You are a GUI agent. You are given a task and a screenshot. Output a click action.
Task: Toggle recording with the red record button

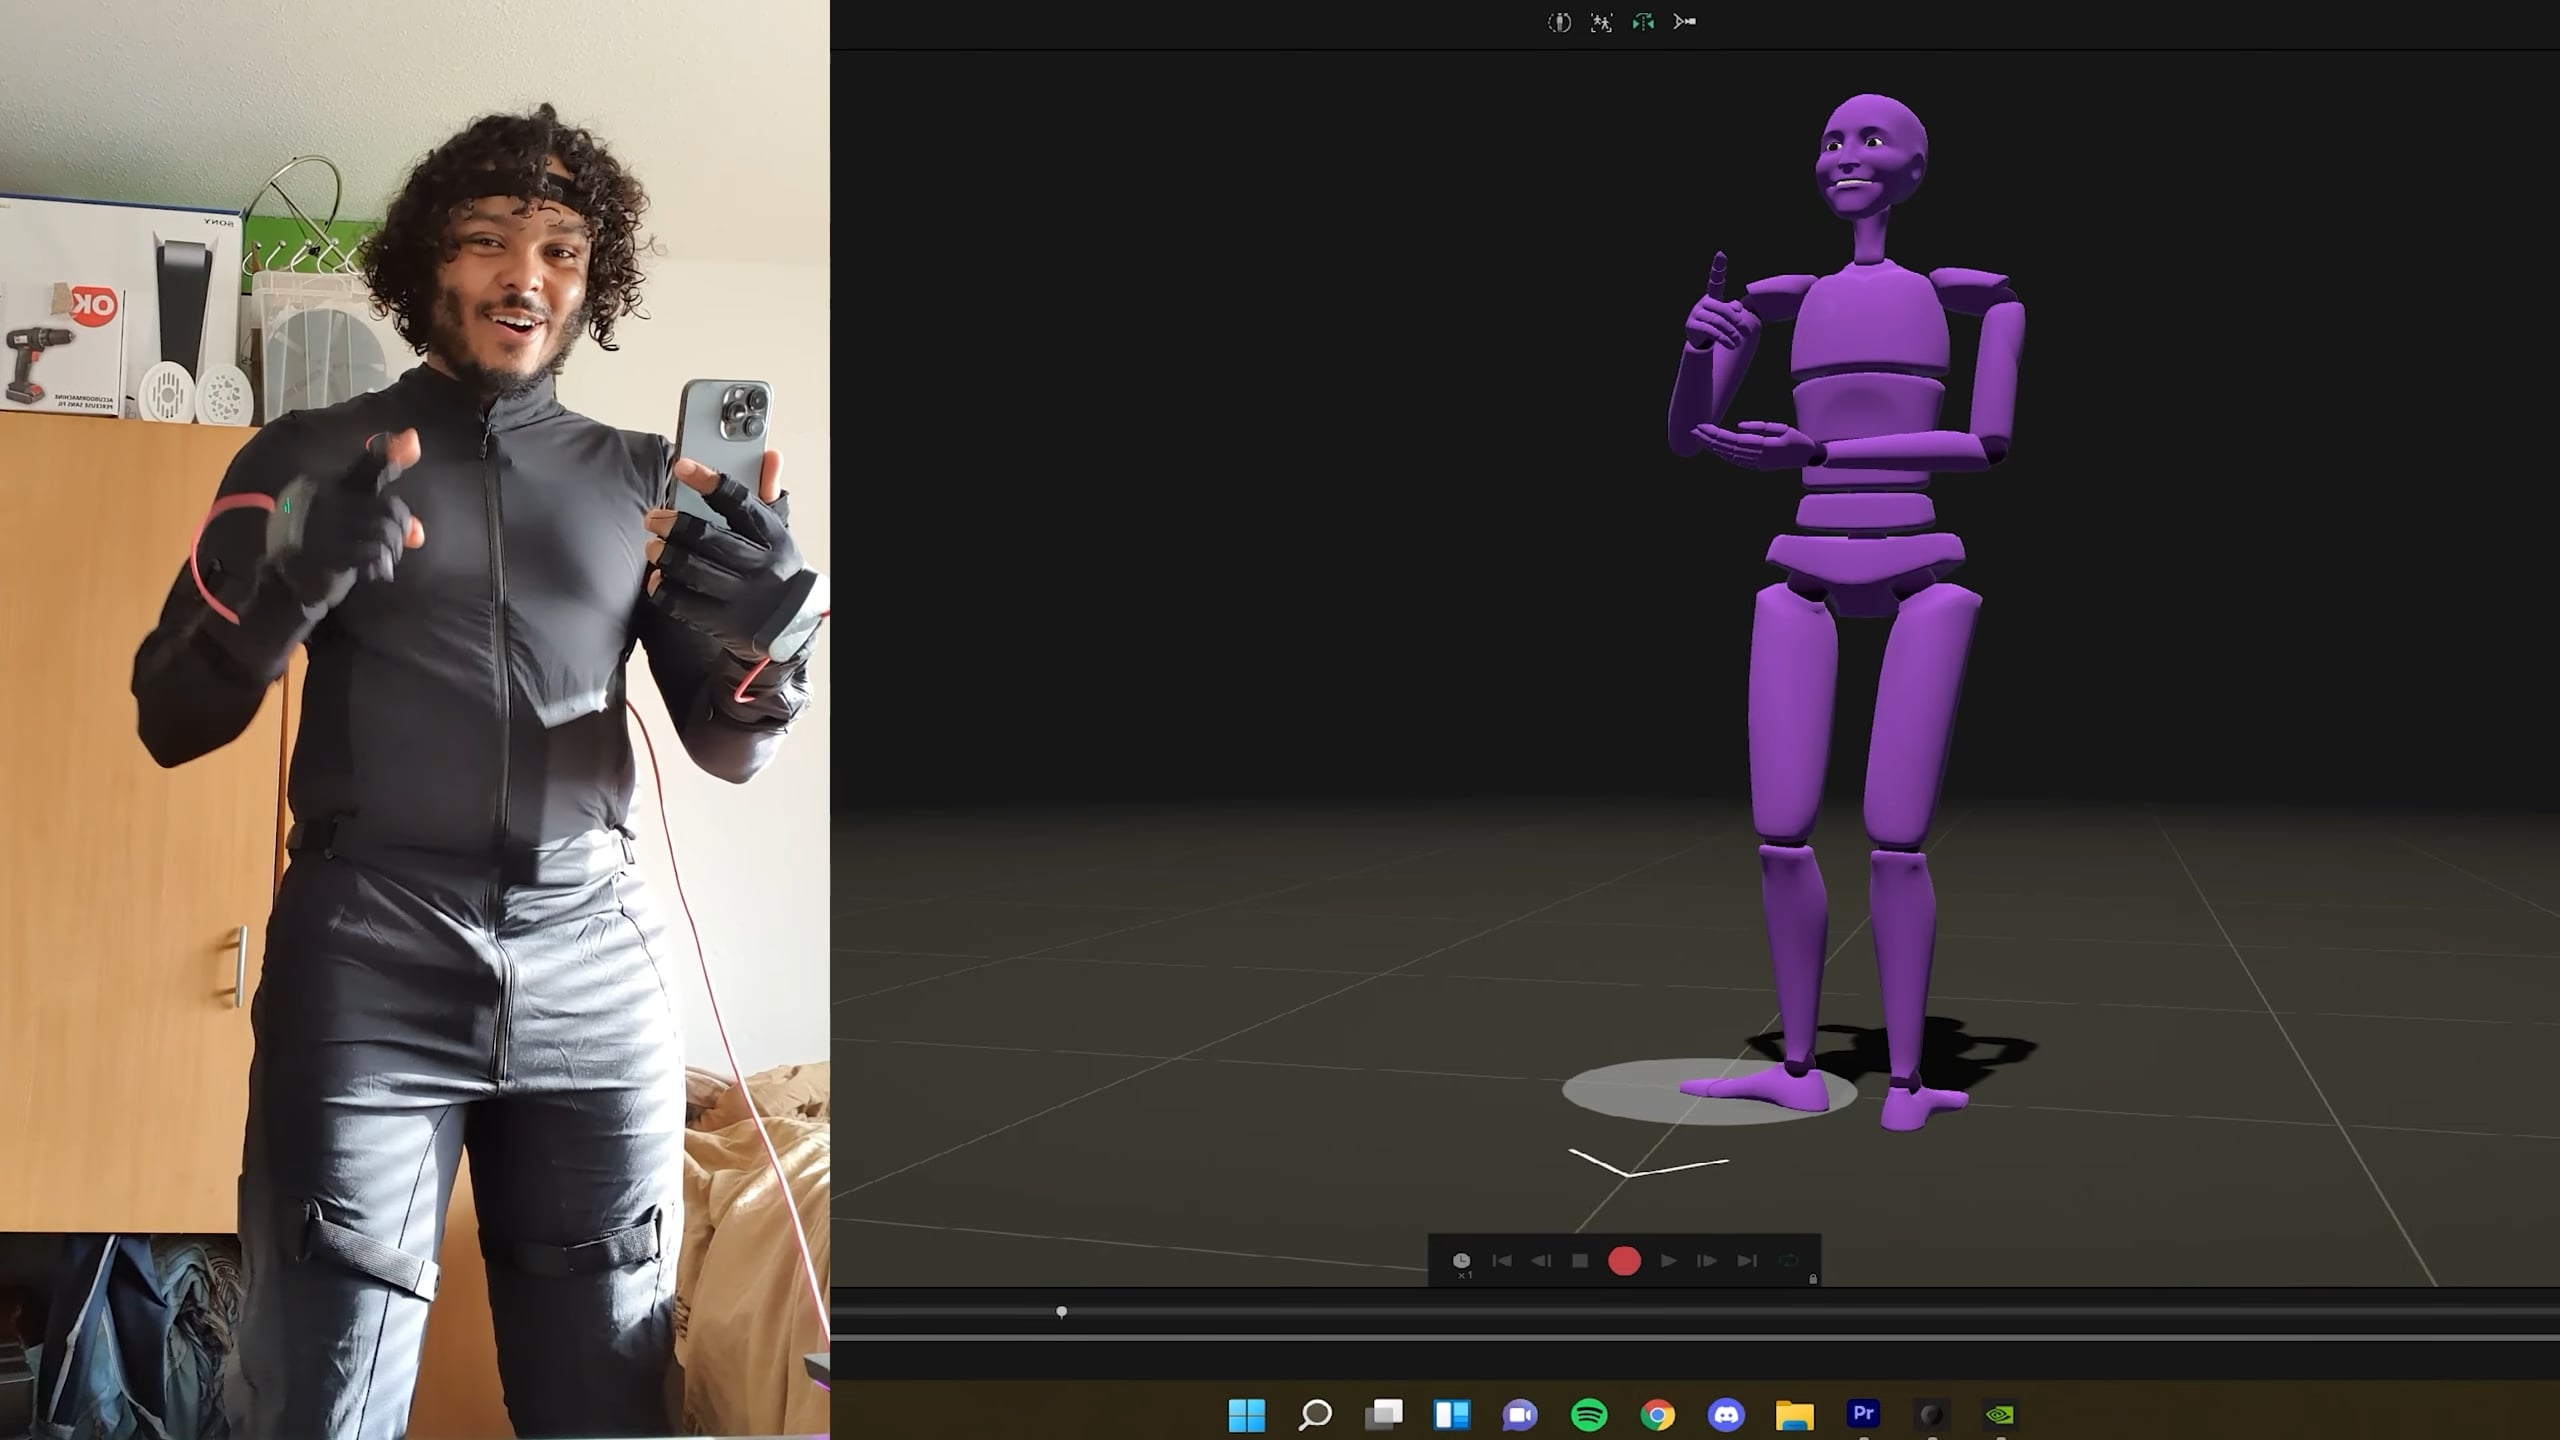click(x=1624, y=1261)
